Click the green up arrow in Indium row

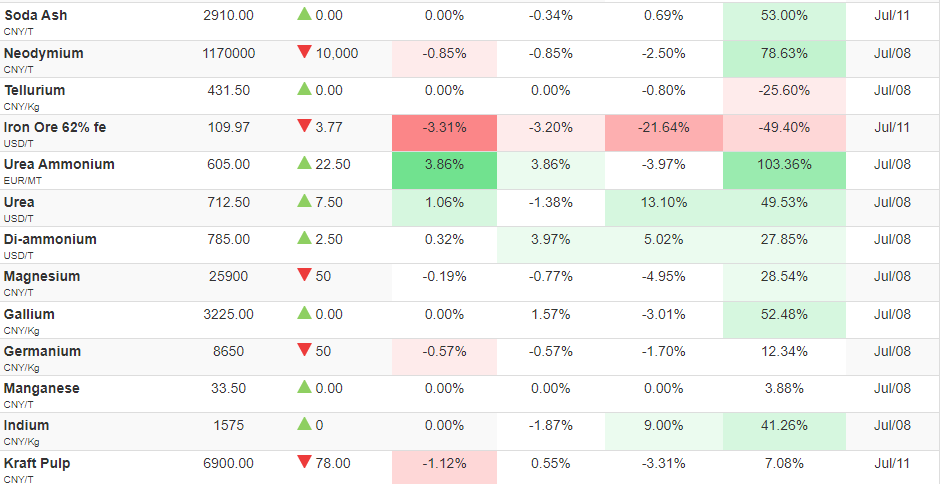(305, 424)
